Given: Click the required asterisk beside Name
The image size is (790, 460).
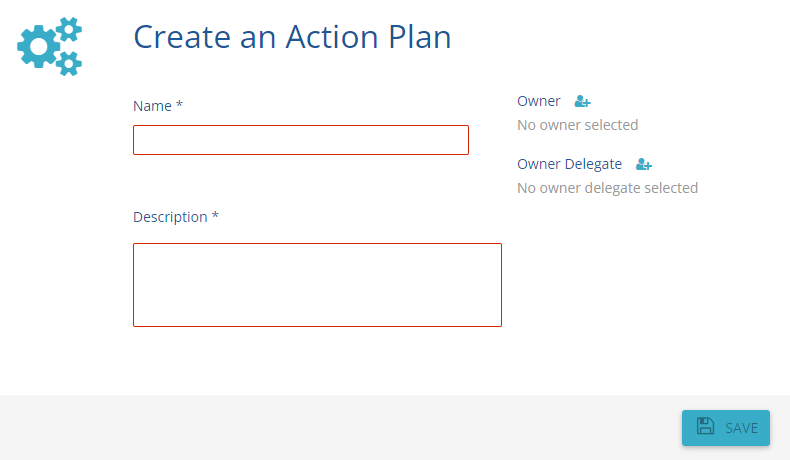Looking at the screenshot, I should click(x=179, y=104).
